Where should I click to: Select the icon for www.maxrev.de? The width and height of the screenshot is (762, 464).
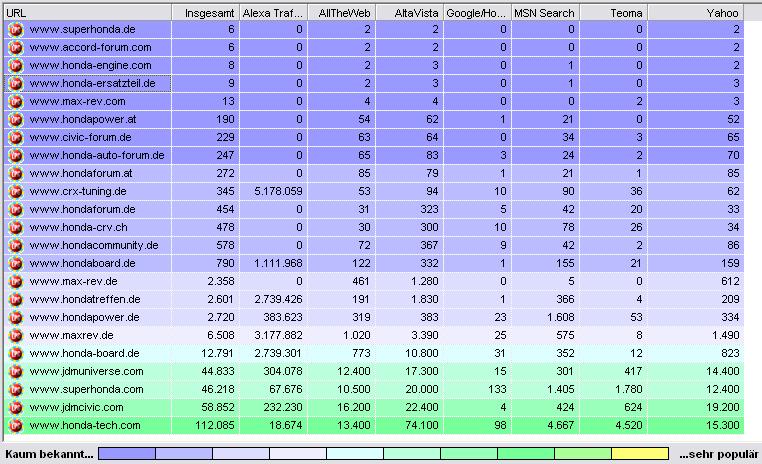point(15,335)
